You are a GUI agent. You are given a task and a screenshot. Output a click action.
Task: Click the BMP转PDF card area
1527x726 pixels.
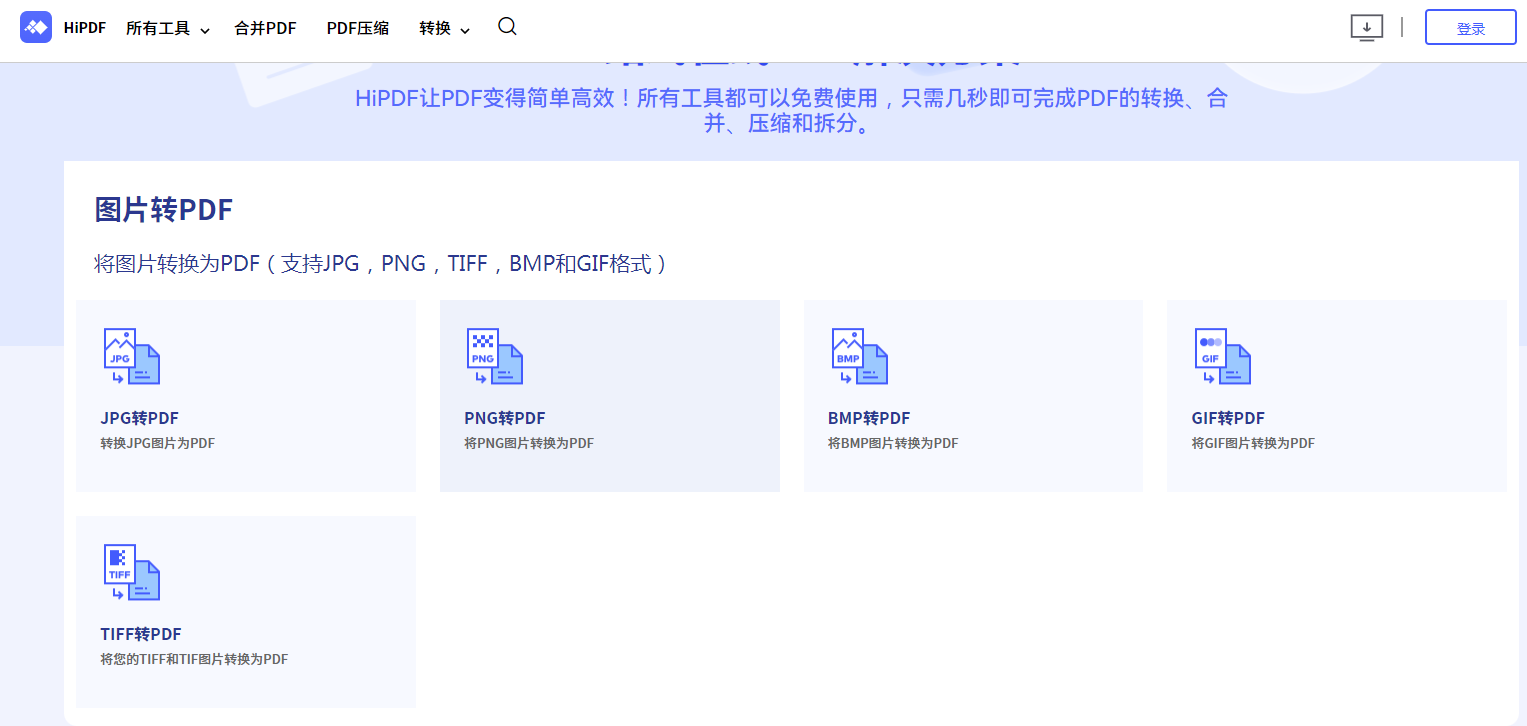pyautogui.click(x=972, y=395)
